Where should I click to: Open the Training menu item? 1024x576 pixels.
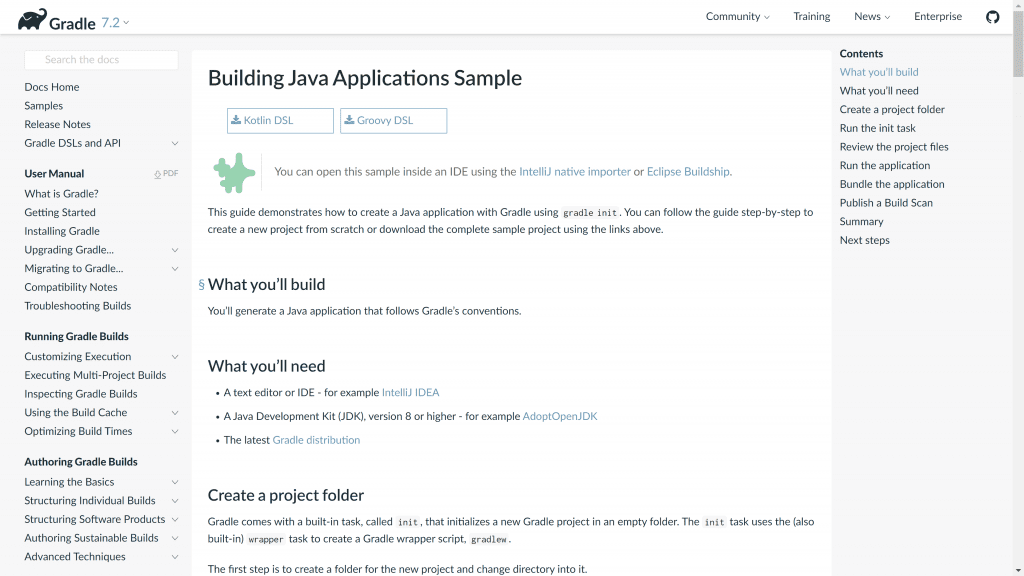pyautogui.click(x=811, y=17)
